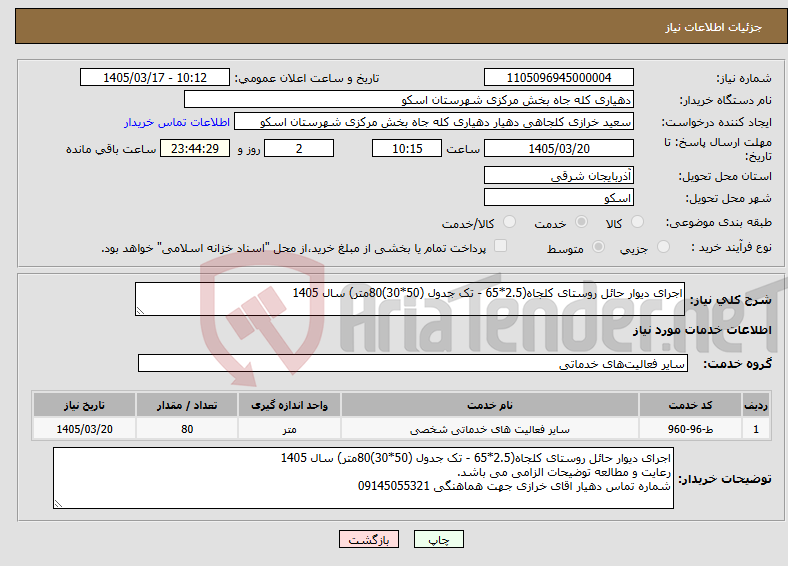Click the چاپ (print) button
788x566 pixels.
(438, 539)
